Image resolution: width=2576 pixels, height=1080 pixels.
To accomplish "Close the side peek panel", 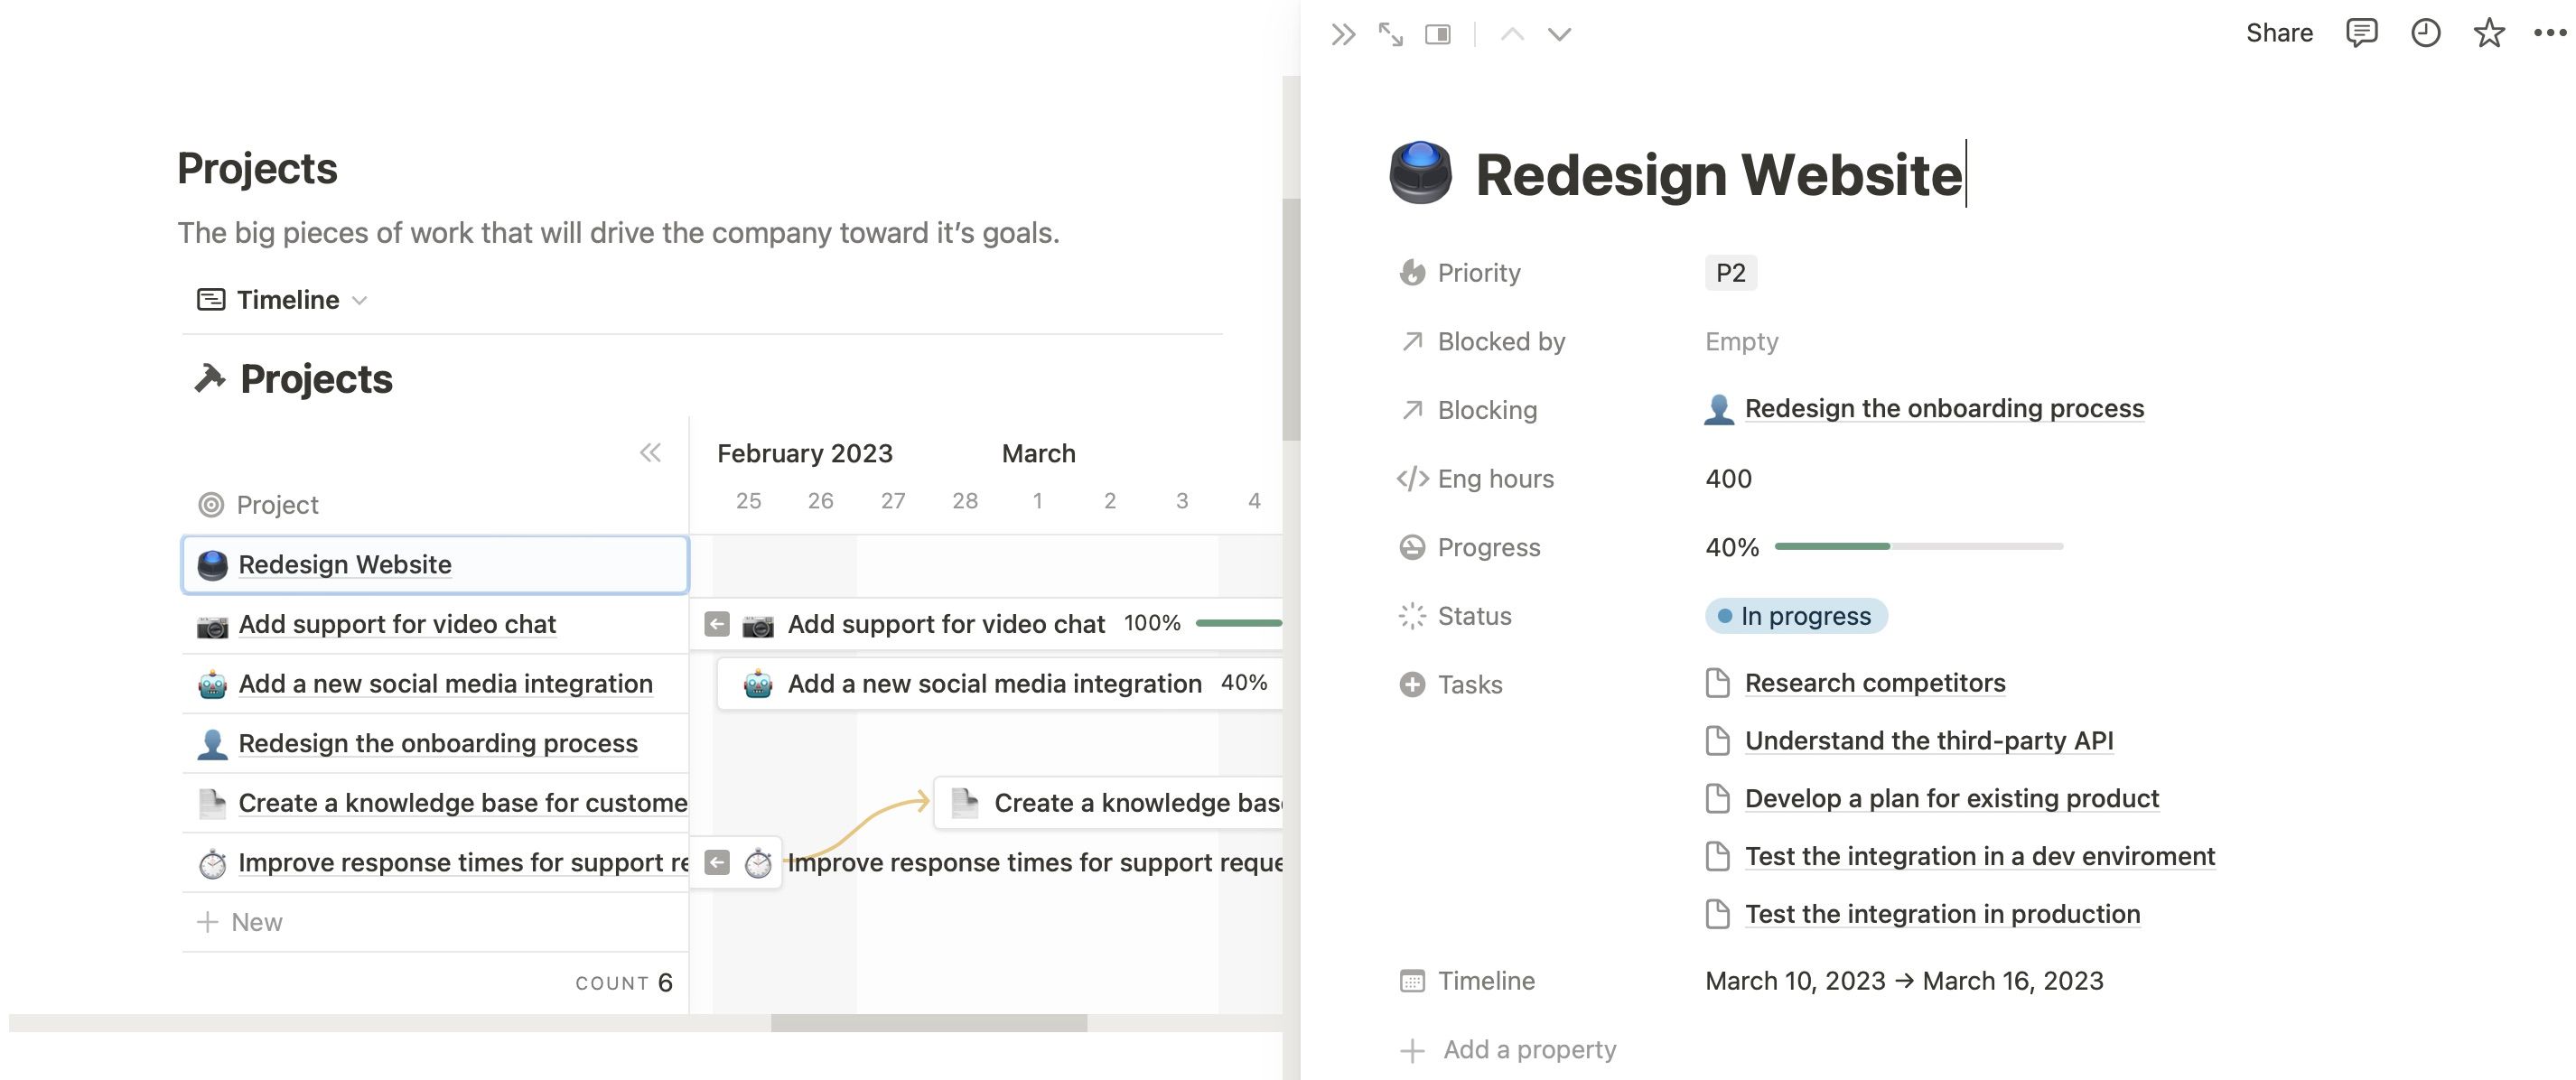I will point(1343,35).
